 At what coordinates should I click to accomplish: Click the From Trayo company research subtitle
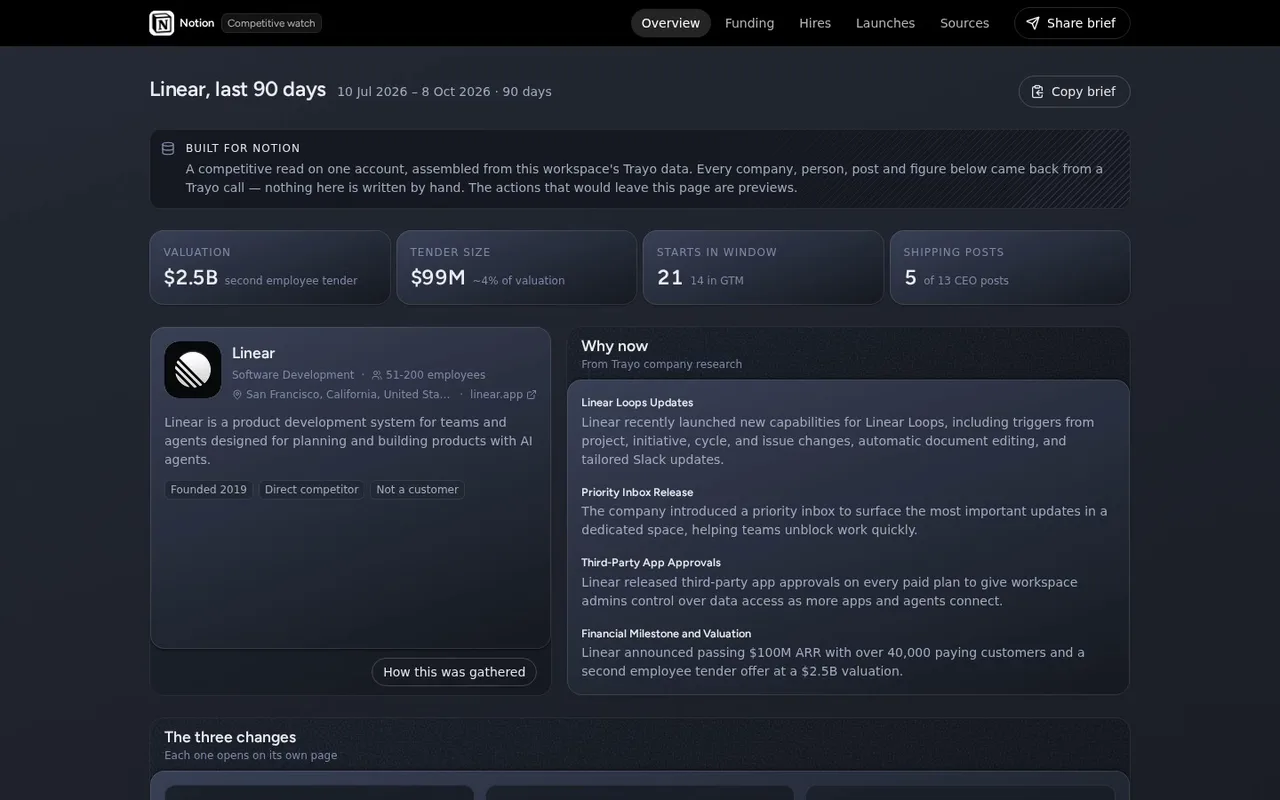coord(662,365)
